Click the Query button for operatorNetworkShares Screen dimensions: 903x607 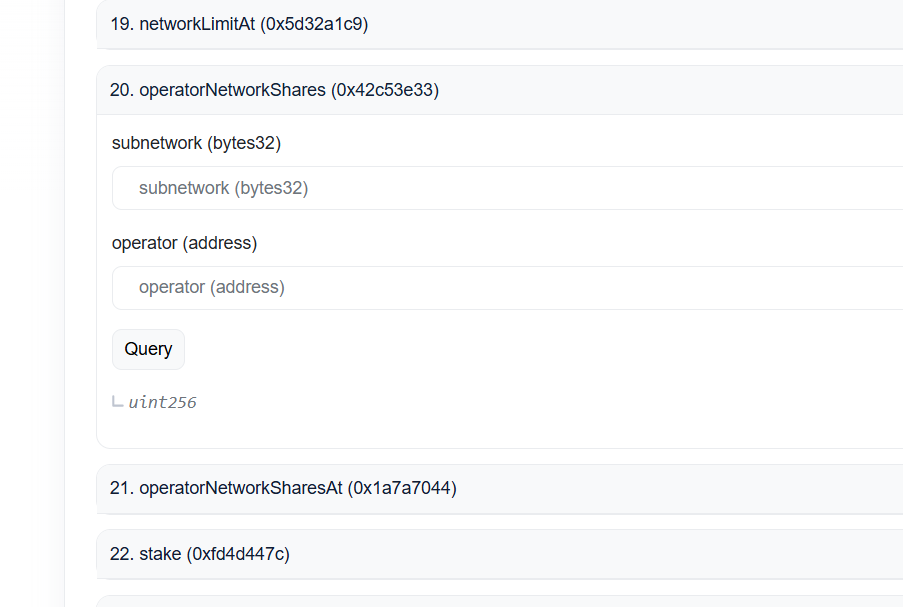tap(147, 348)
